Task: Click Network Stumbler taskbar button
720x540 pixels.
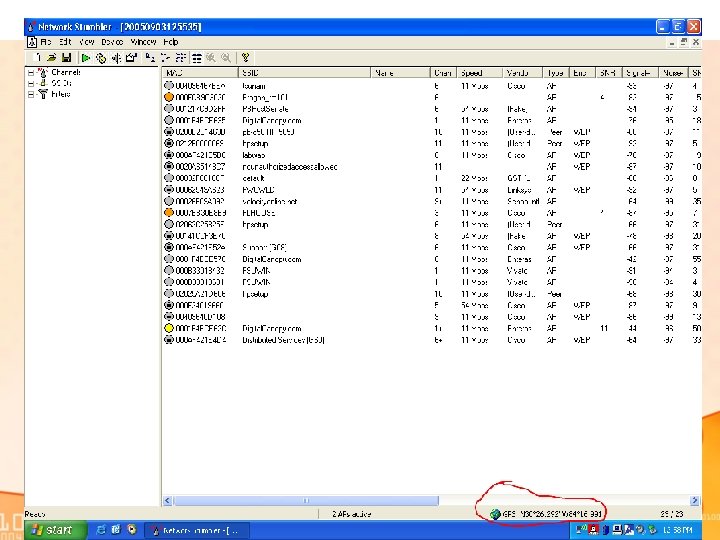Action: (197, 530)
